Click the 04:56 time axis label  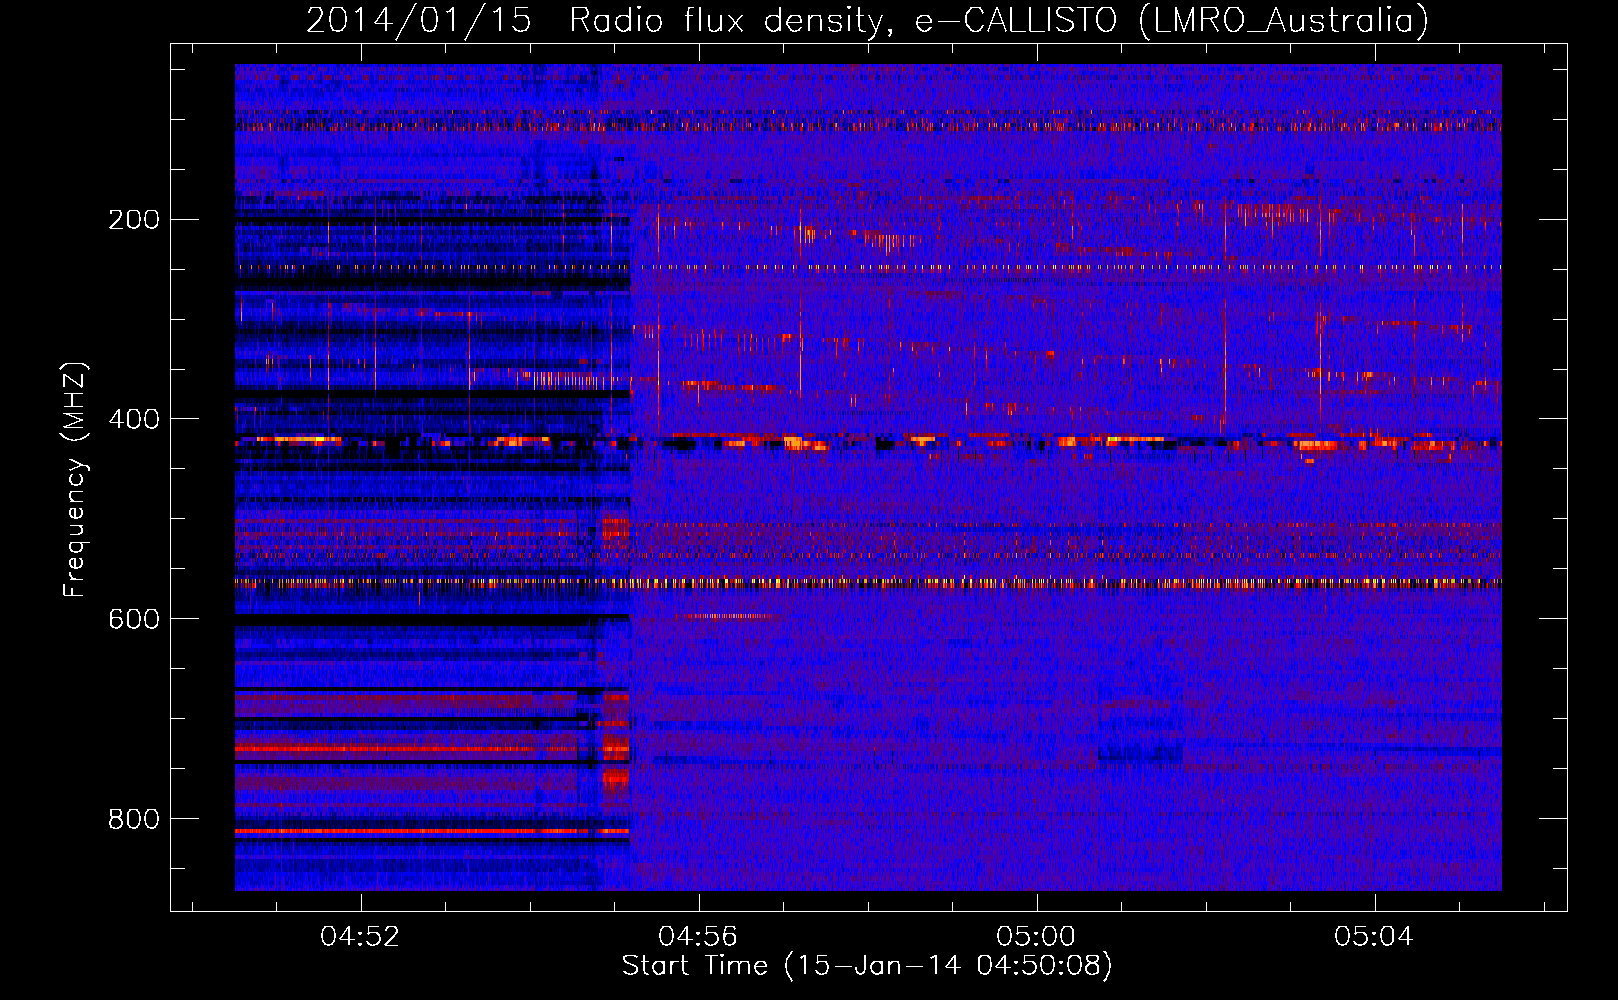coord(698,937)
